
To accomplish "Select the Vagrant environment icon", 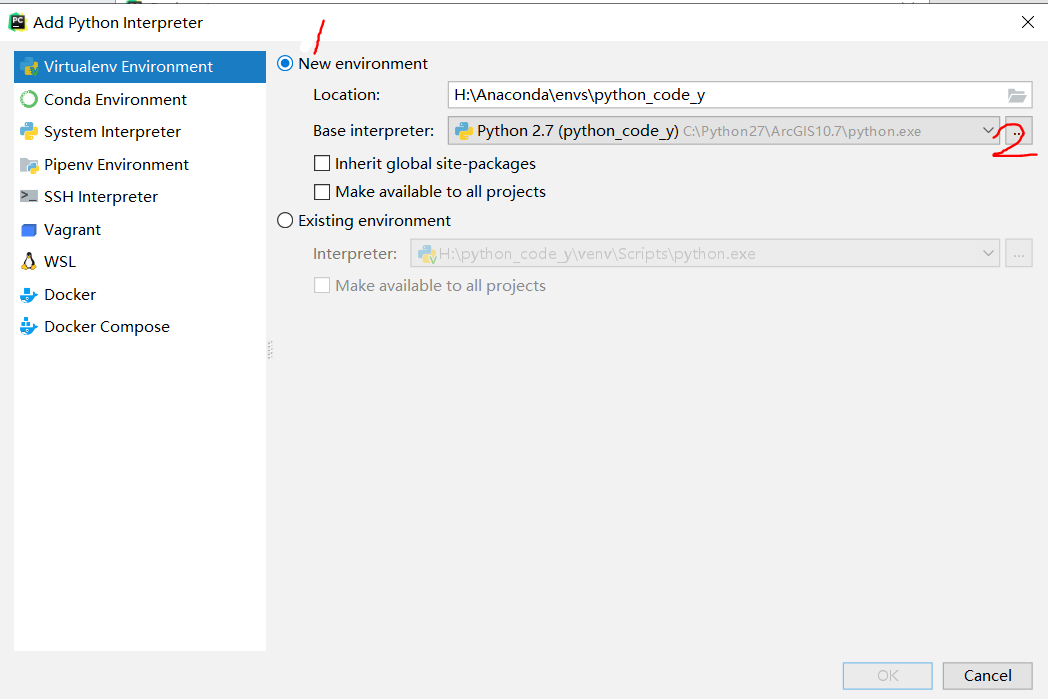I will [x=28, y=229].
